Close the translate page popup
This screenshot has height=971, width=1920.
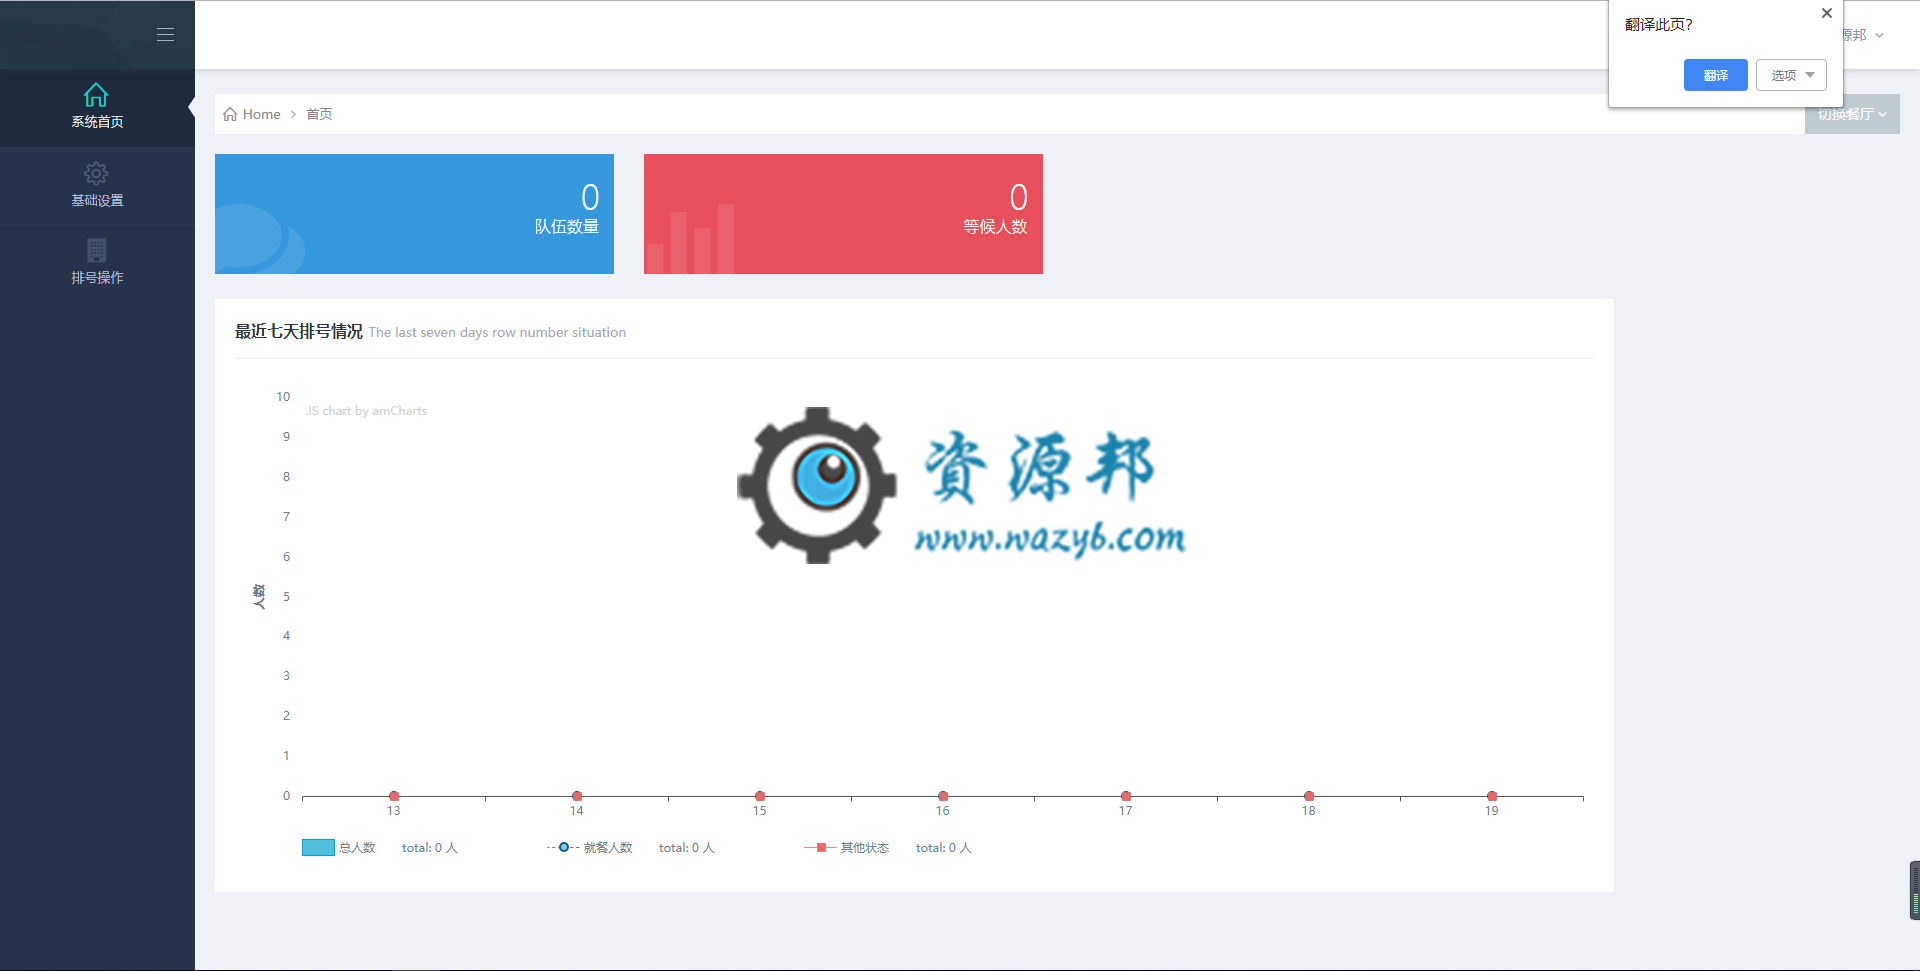tap(1827, 14)
